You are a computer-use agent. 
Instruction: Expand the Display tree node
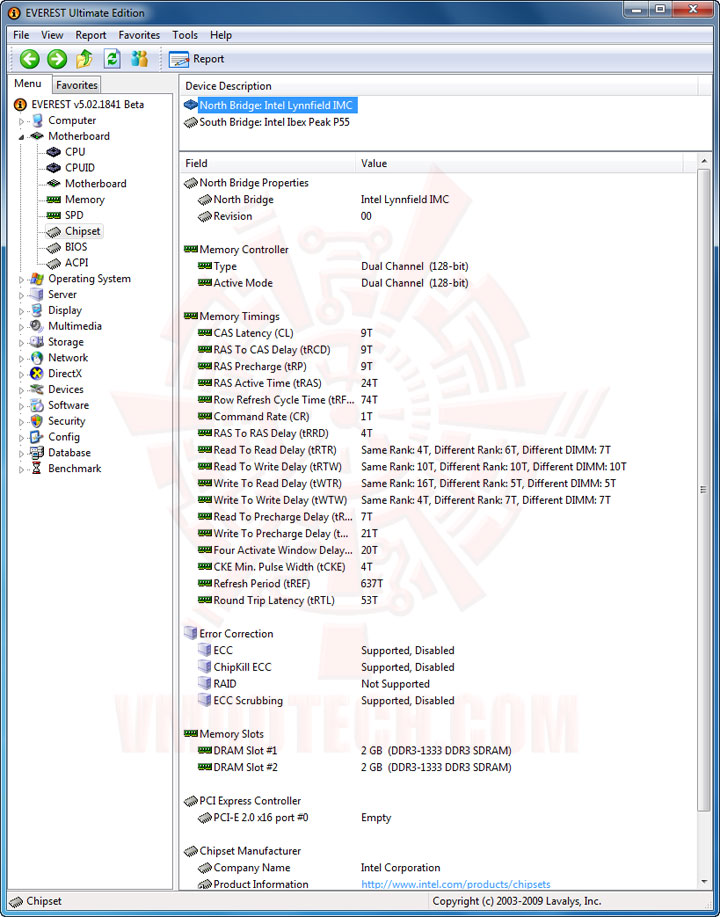pyautogui.click(x=22, y=311)
